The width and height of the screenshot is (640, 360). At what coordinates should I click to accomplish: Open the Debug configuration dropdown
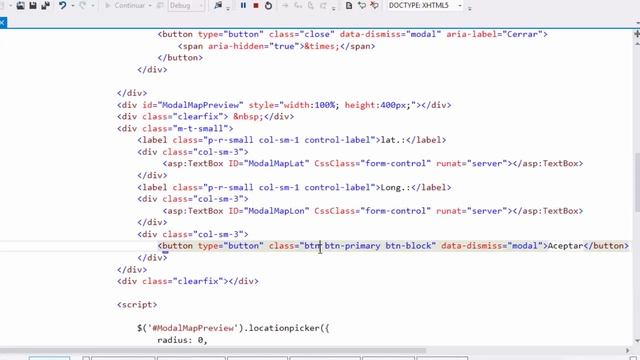click(186, 6)
